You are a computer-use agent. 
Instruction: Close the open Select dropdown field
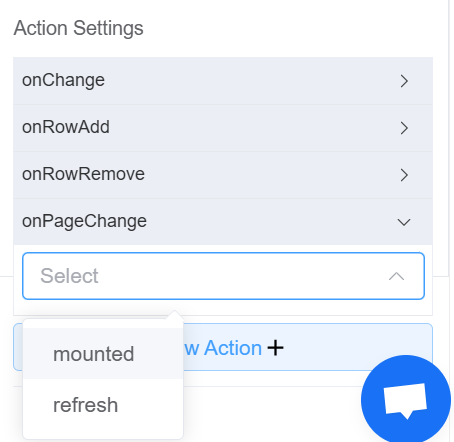pyautogui.click(x=223, y=276)
